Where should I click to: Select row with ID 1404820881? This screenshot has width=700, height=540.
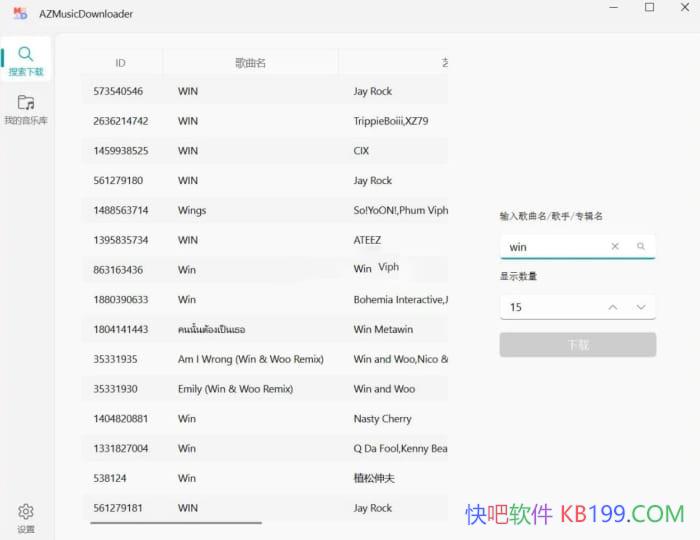[265, 419]
